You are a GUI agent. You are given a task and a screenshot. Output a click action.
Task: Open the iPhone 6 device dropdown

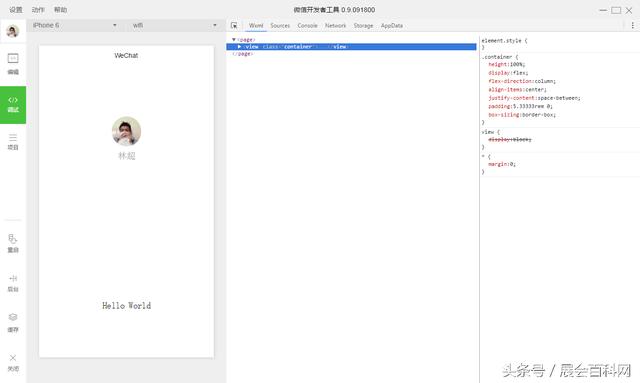[75, 25]
